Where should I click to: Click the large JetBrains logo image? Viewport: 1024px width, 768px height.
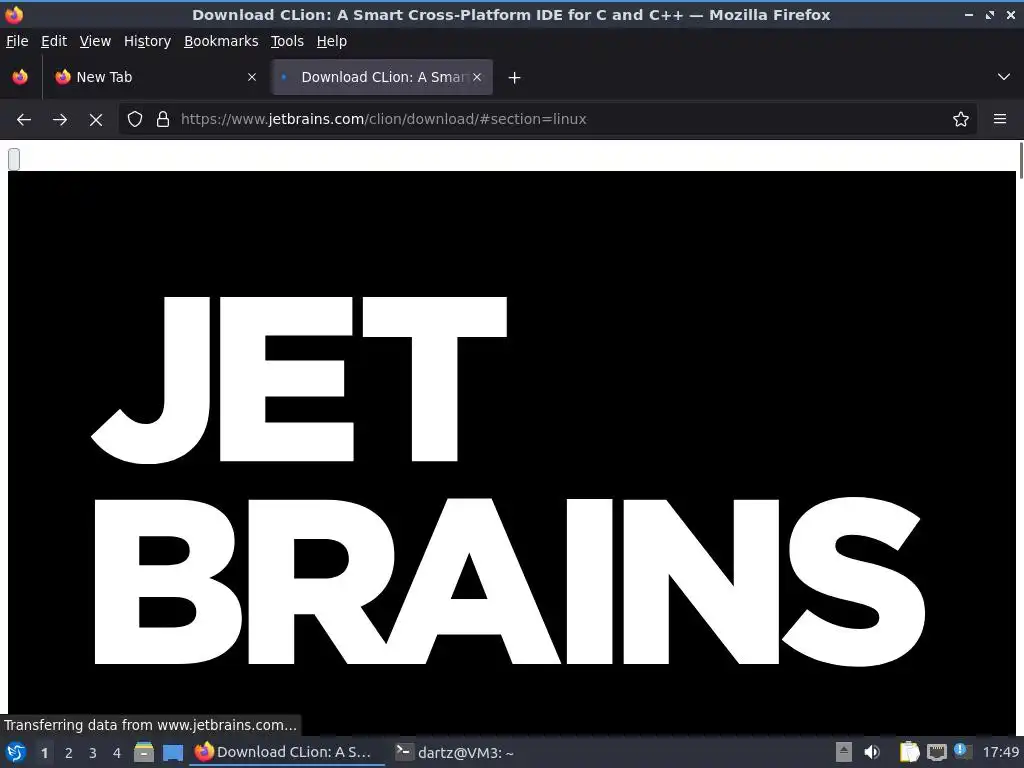click(512, 453)
